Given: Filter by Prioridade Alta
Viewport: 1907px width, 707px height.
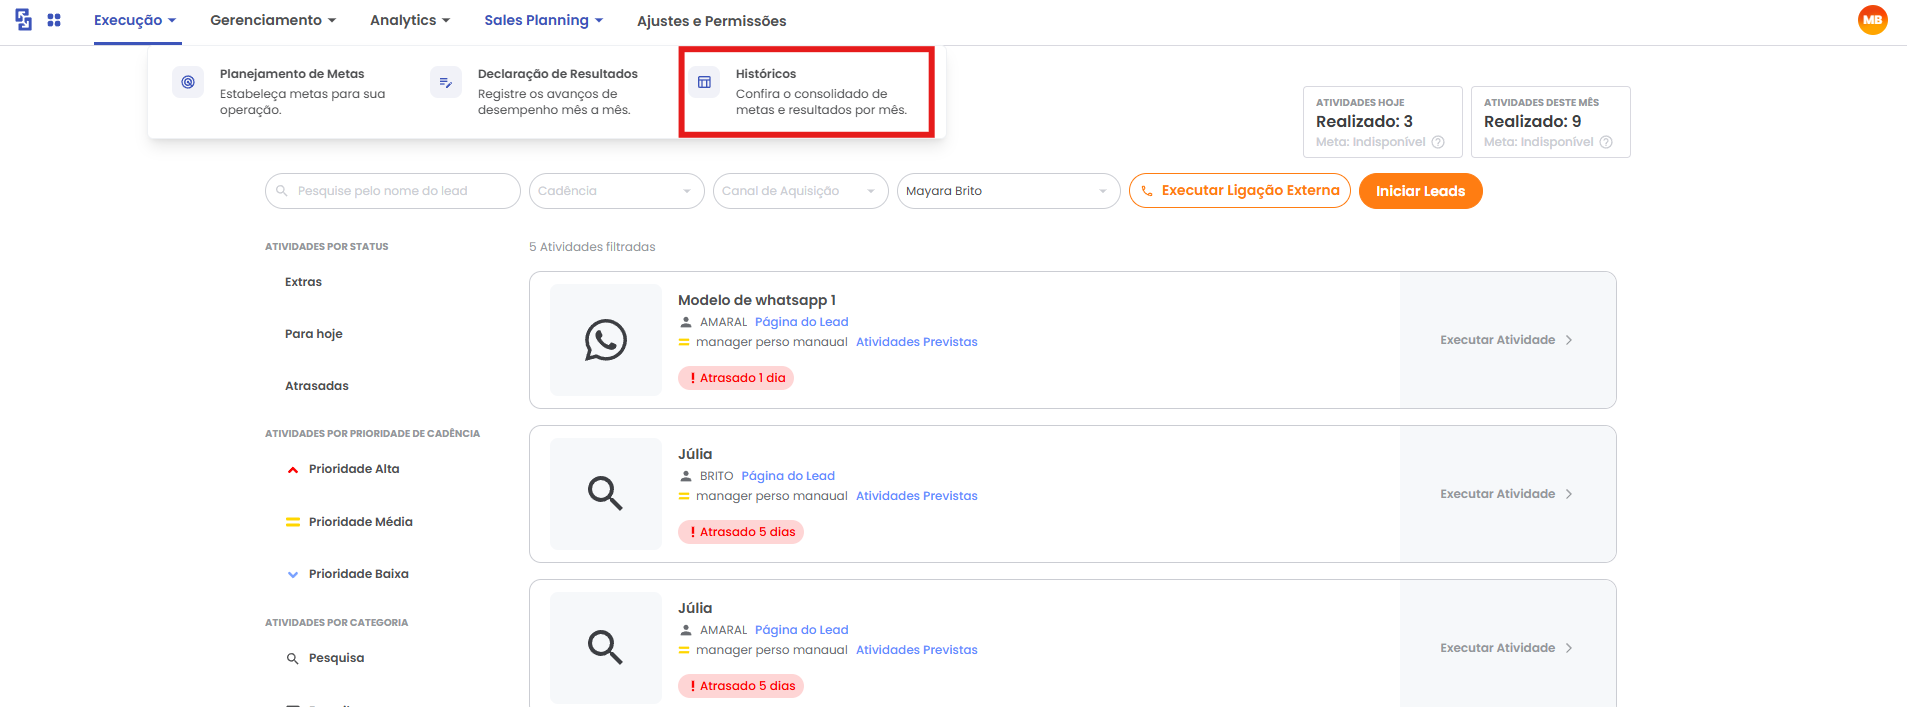Looking at the screenshot, I should [x=353, y=469].
